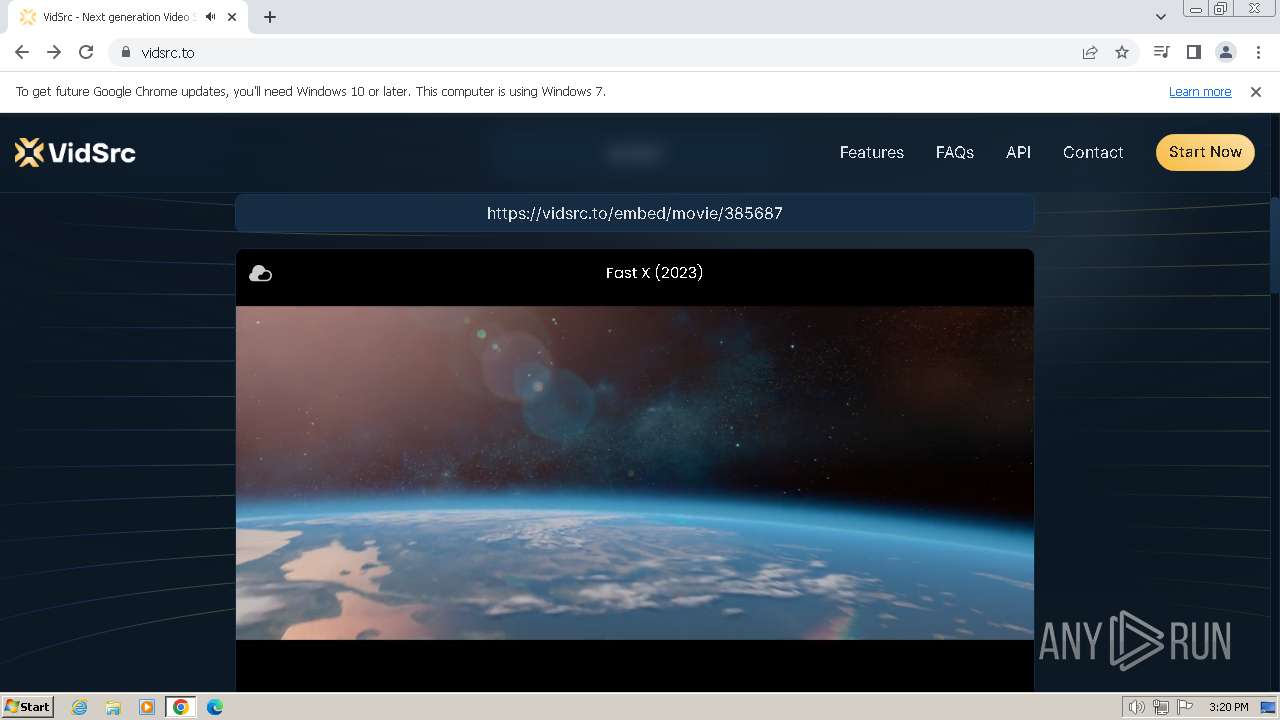This screenshot has height=720, width=1280.
Task: Open Action Center flag icon
Action: (x=1185, y=707)
